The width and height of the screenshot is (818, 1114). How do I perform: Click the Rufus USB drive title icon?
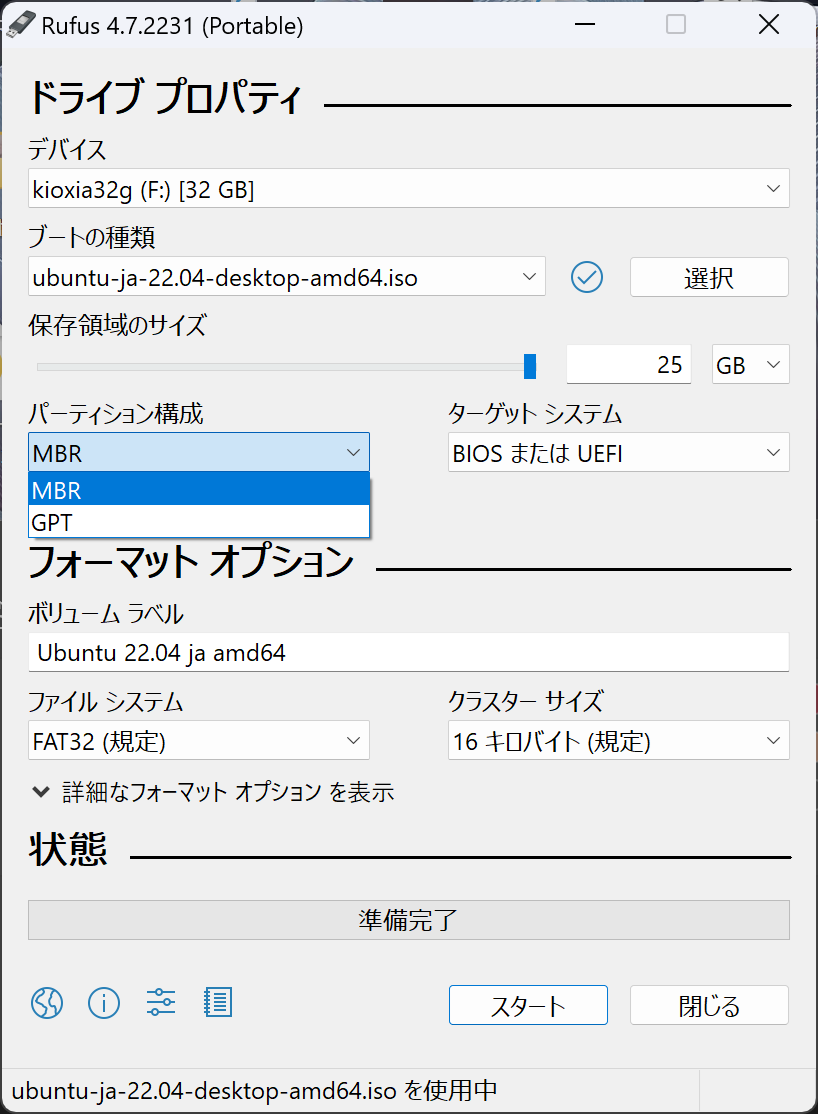point(20,26)
